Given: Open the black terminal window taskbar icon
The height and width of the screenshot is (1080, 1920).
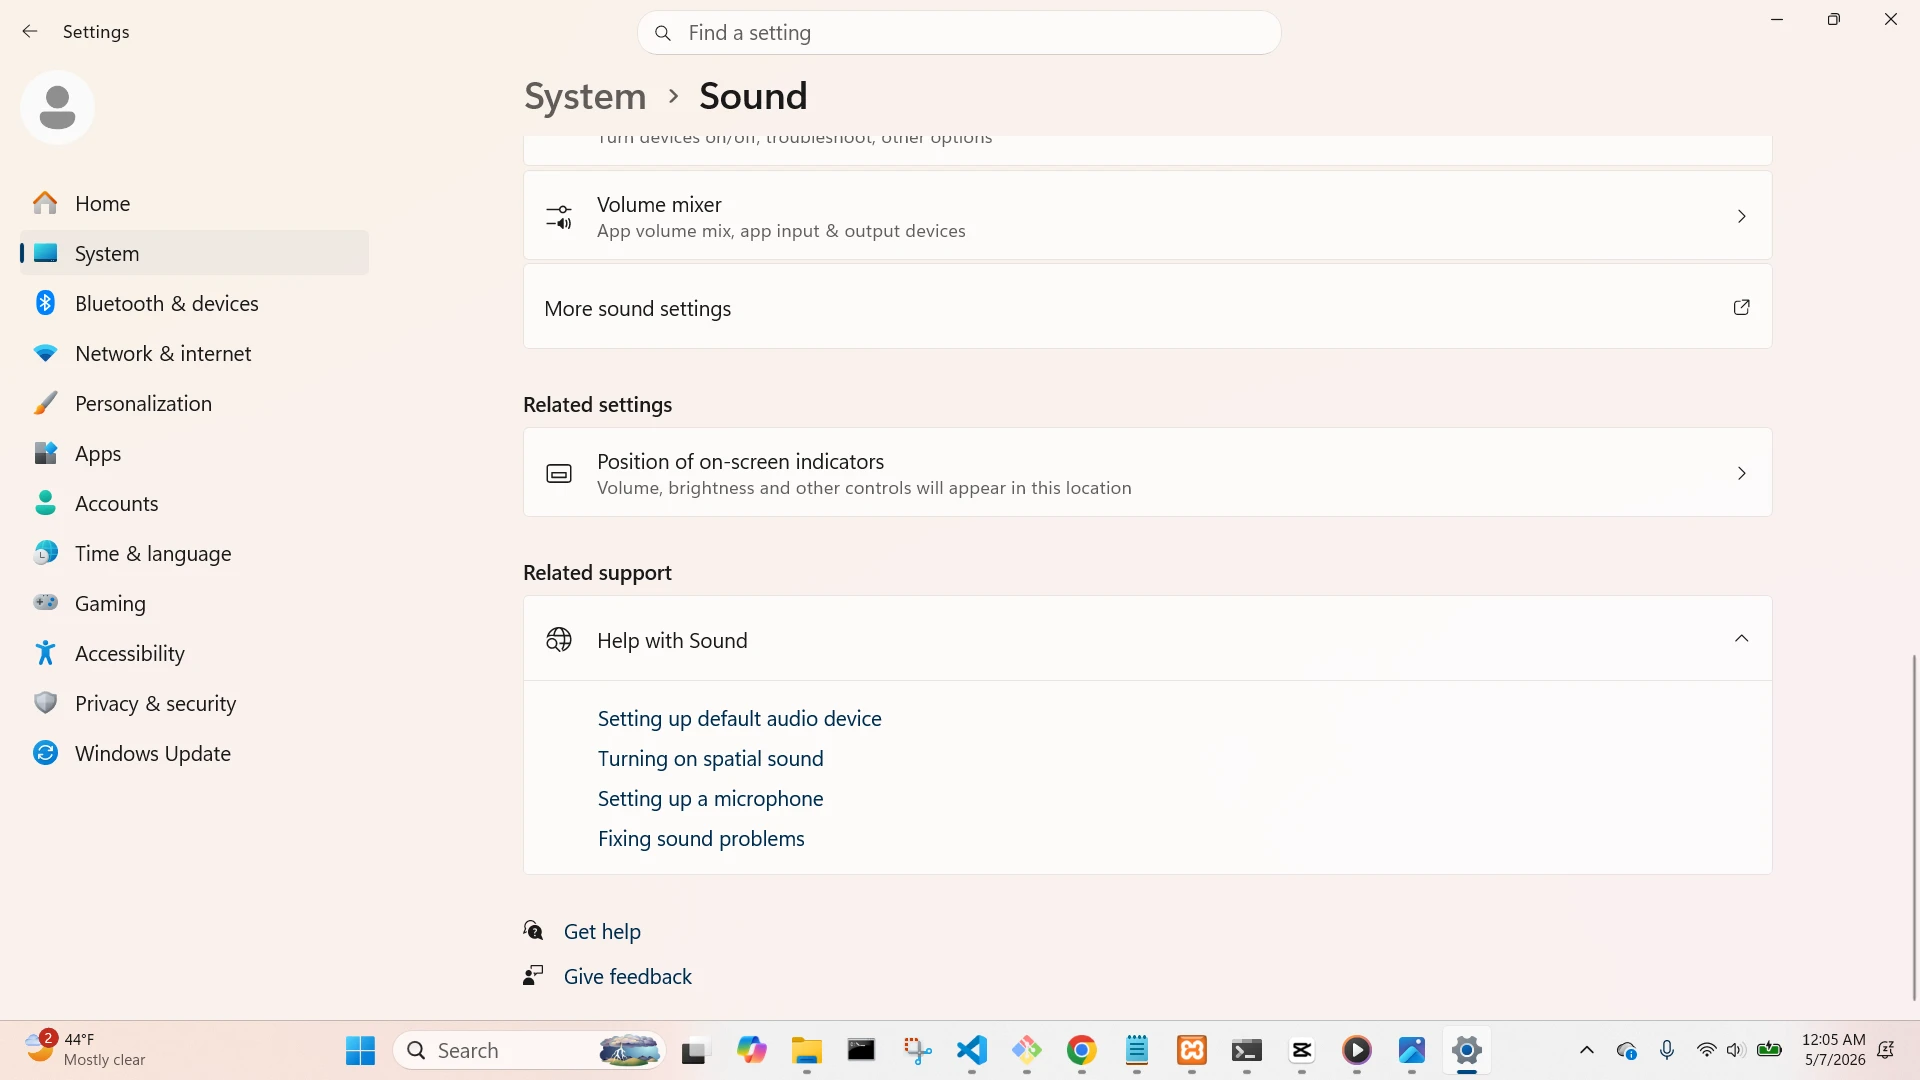Looking at the screenshot, I should (861, 1050).
